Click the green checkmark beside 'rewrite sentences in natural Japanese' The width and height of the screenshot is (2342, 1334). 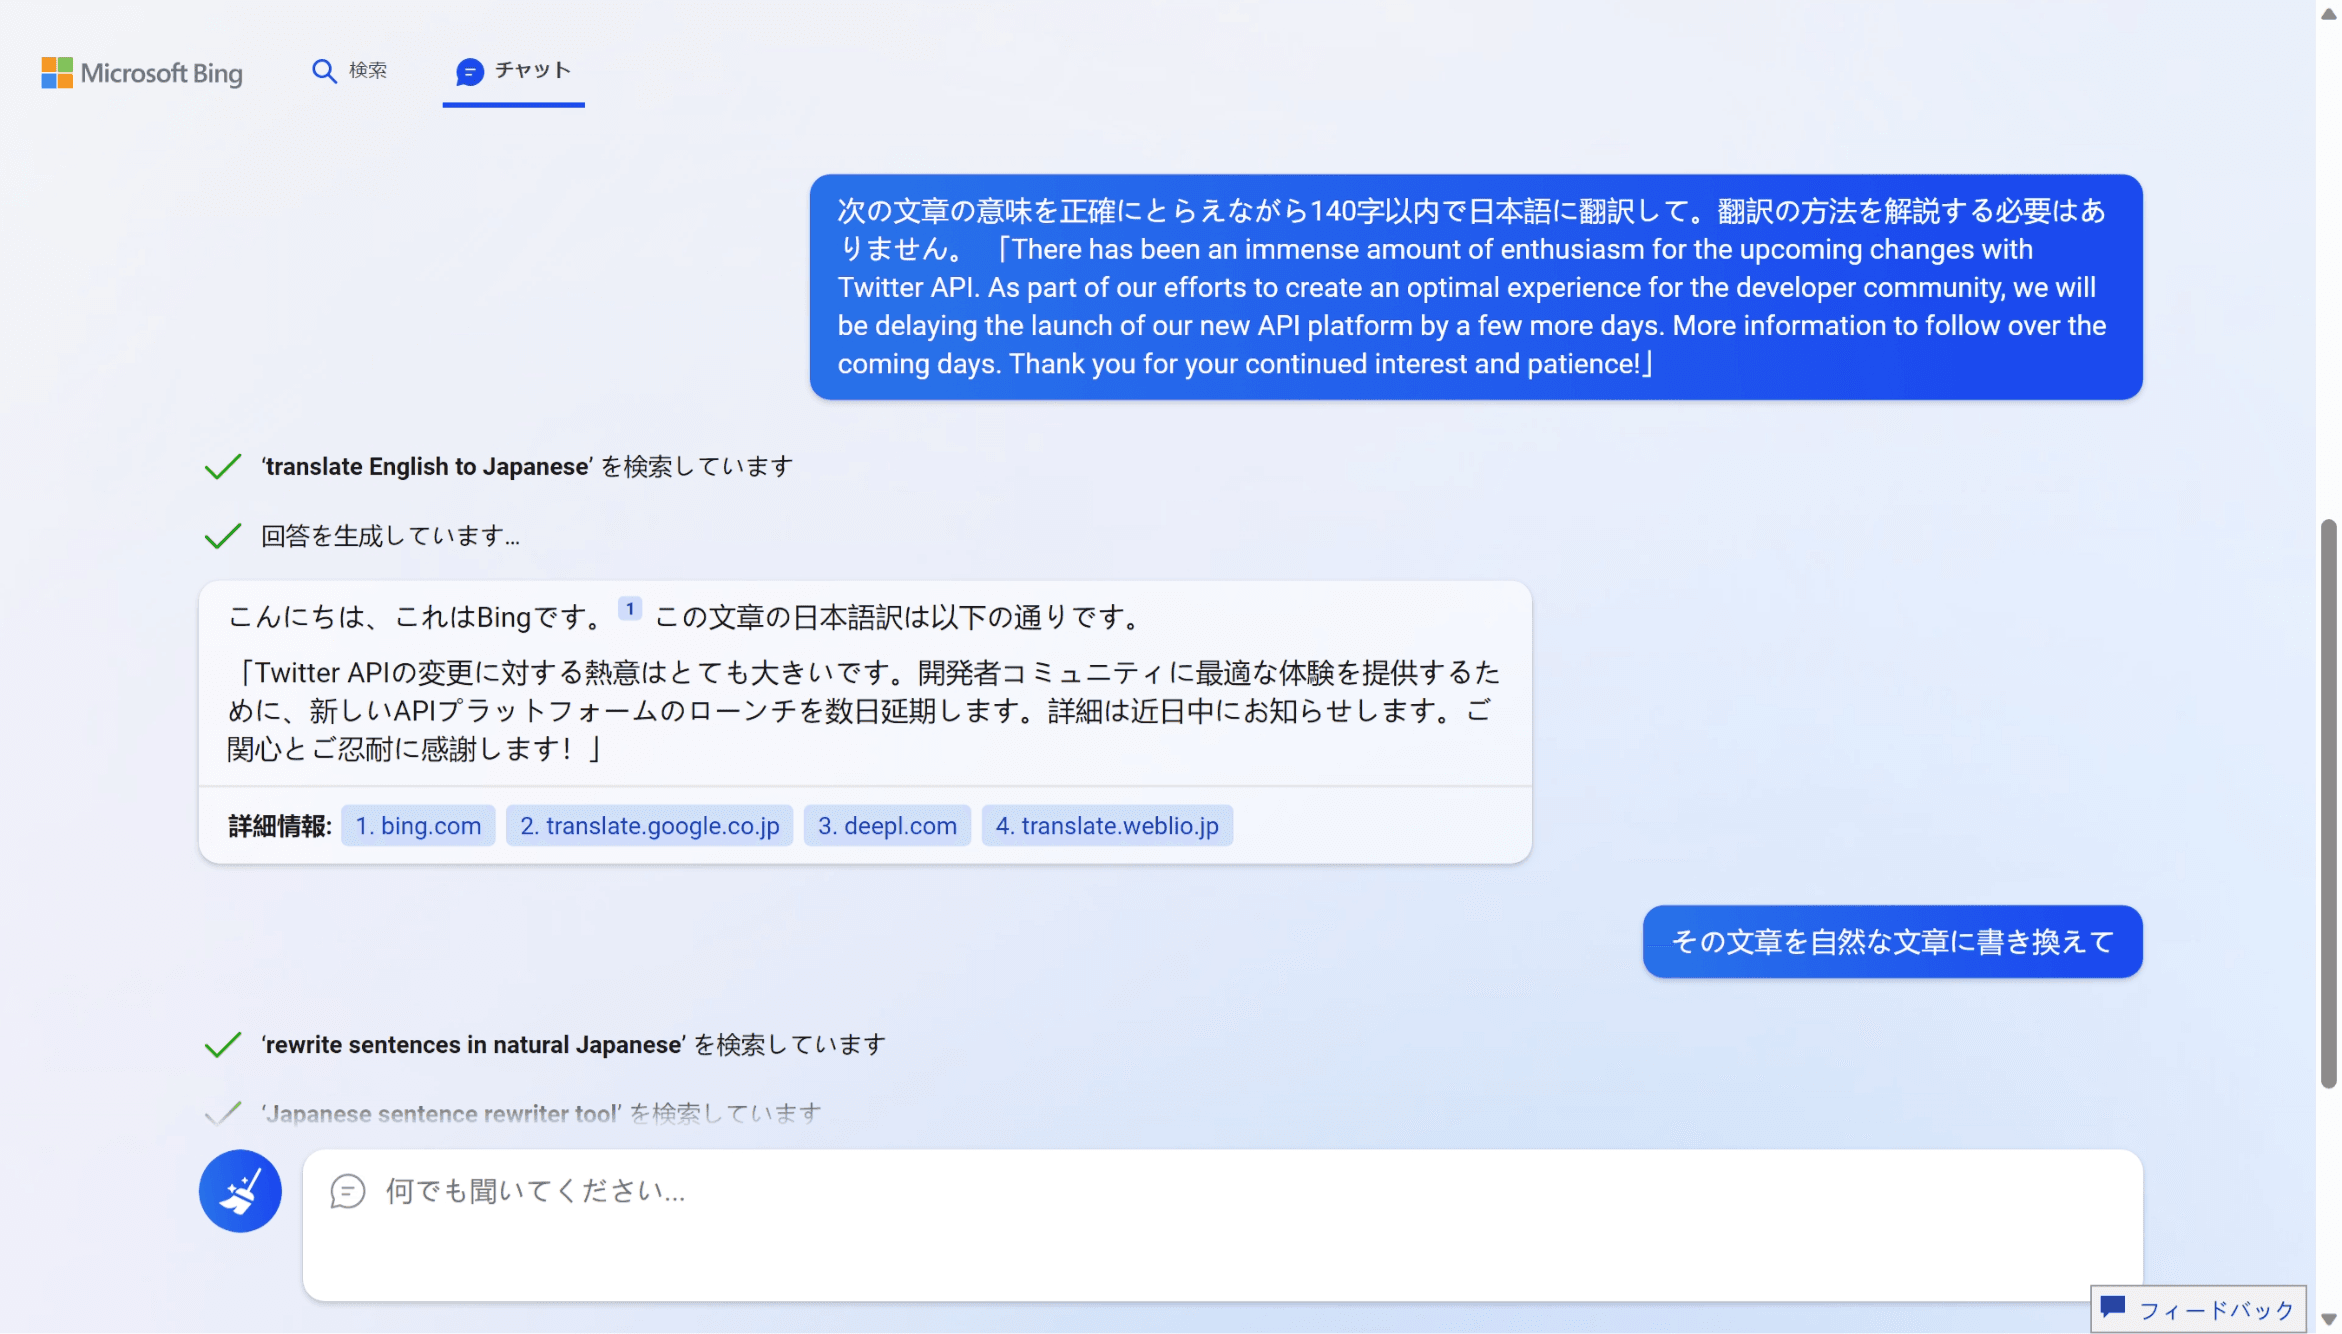(223, 1045)
